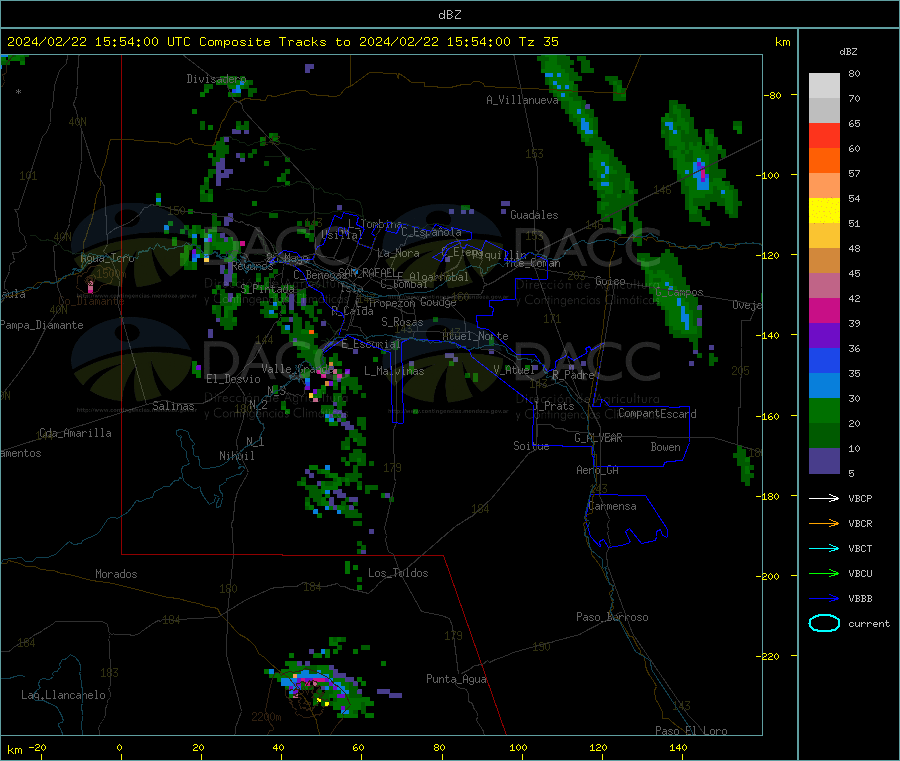Image resolution: width=900 pixels, height=761 pixels.
Task: Select the green 20 dBZ color swatch
Action: click(x=824, y=410)
